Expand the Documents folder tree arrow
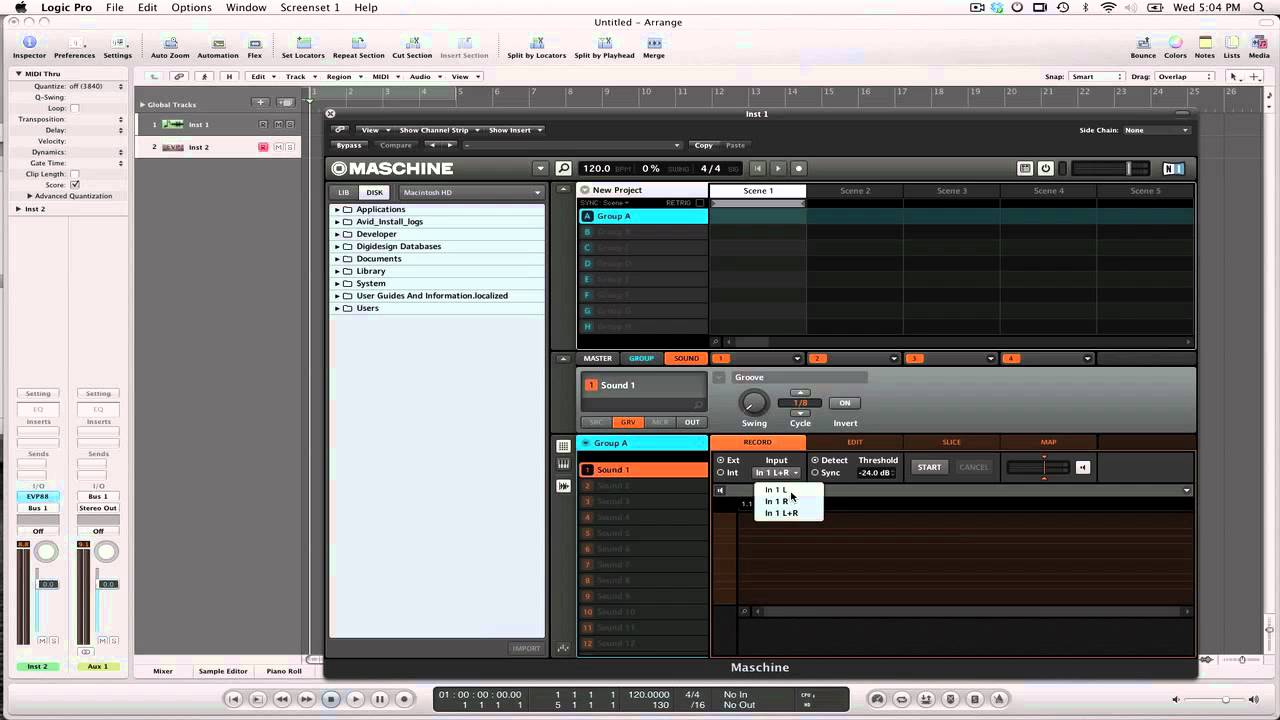 point(338,259)
